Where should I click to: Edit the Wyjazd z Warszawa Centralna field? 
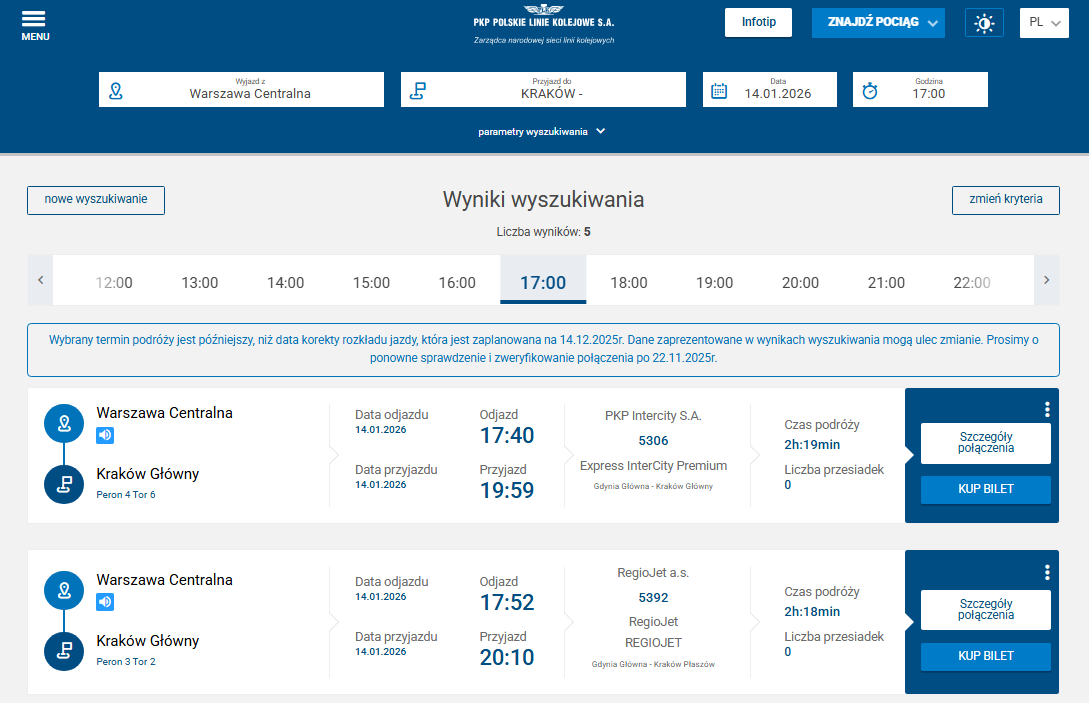(x=241, y=90)
